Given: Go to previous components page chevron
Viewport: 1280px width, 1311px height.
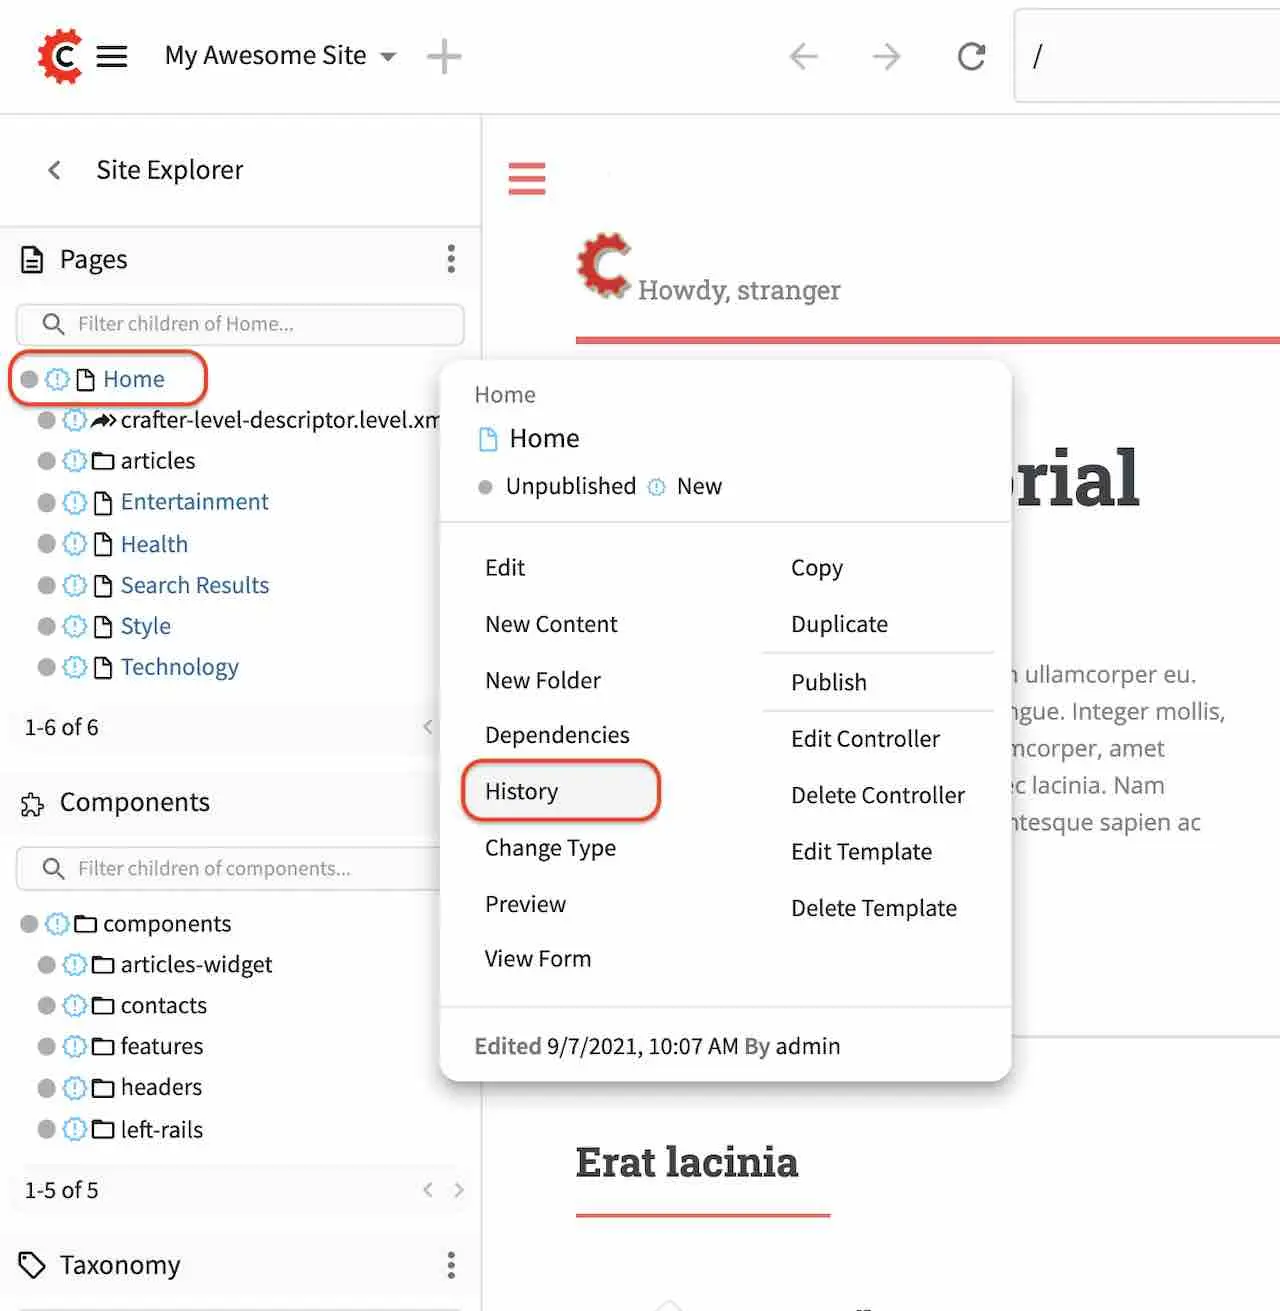Looking at the screenshot, I should [428, 1190].
